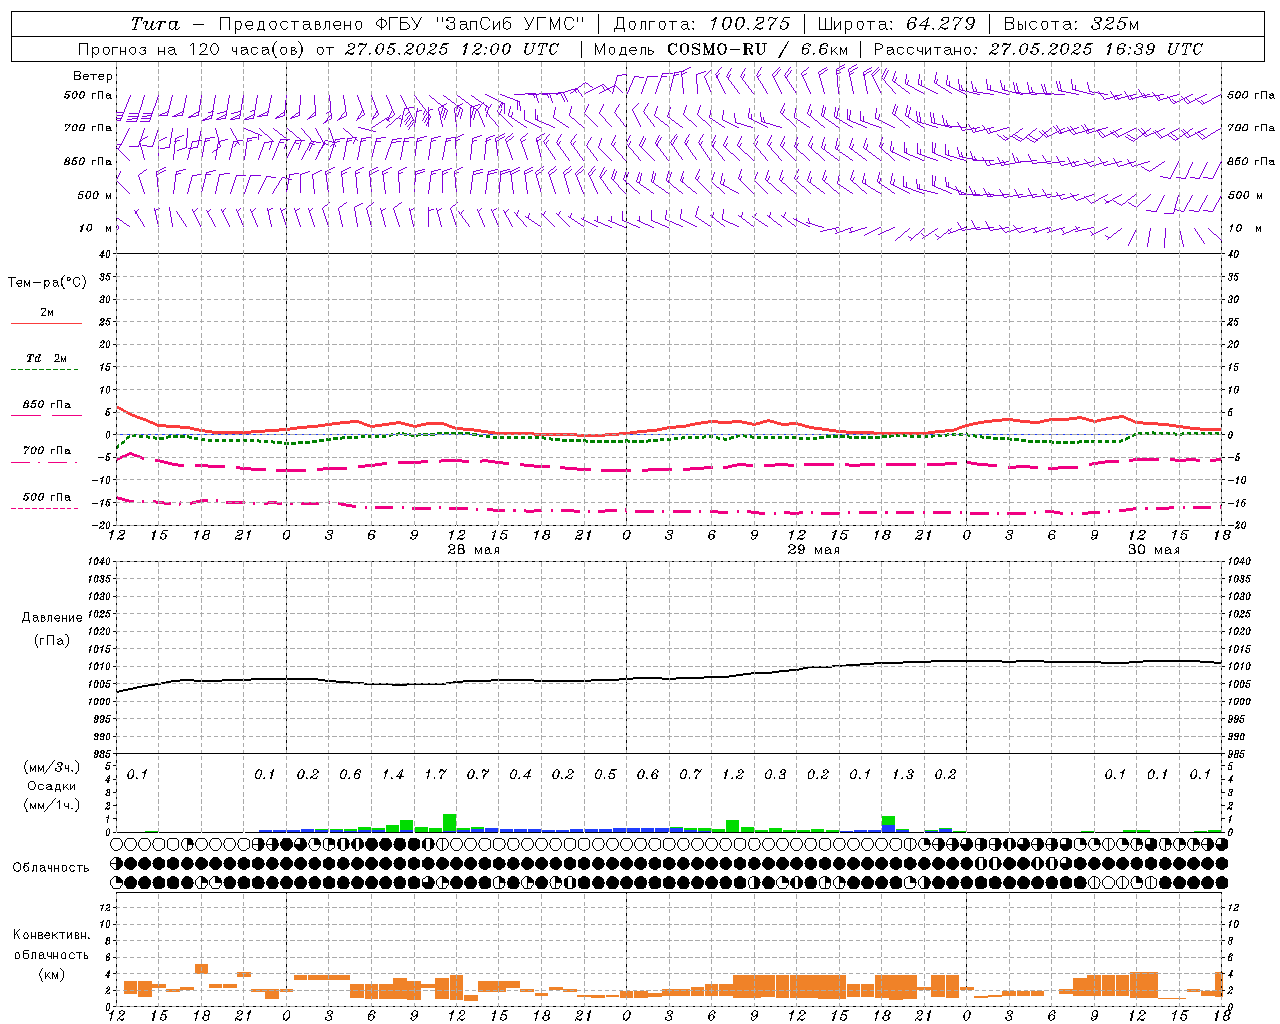Click the "(км)" unit under convective cloudiness
The width and height of the screenshot is (1280, 1024).
point(51,974)
